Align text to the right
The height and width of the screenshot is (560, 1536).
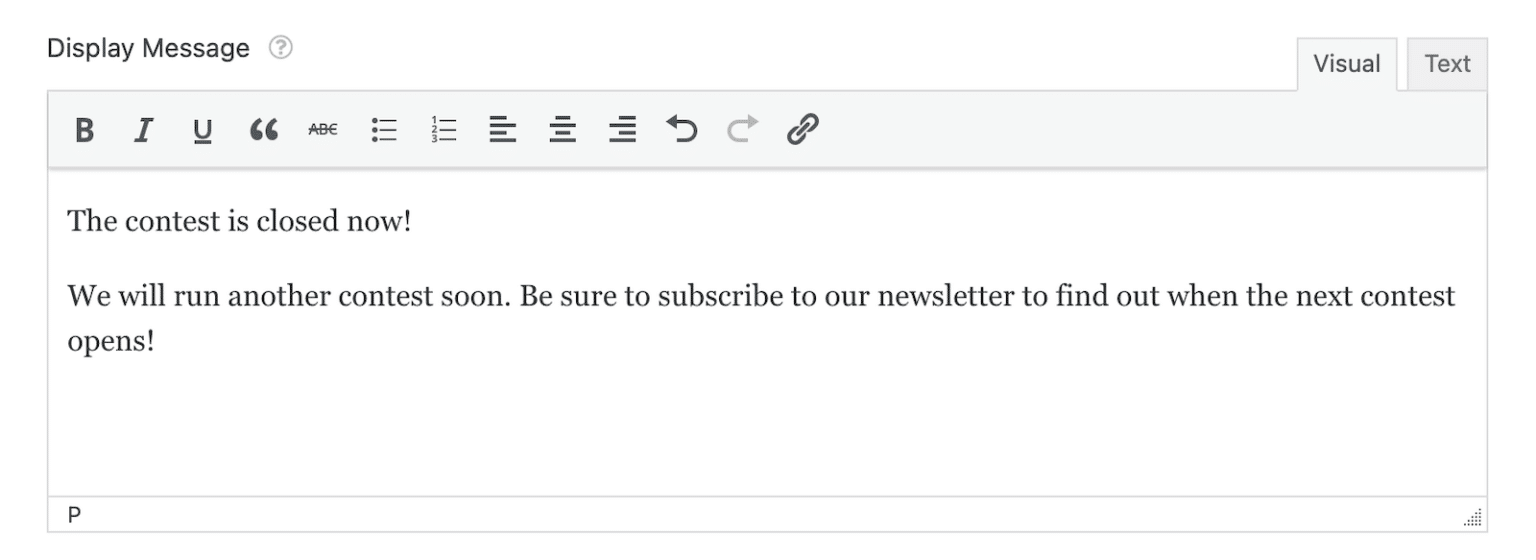pos(622,130)
